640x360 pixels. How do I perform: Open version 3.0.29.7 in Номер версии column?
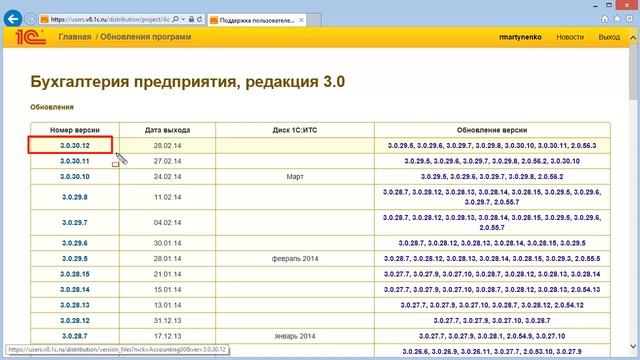(75, 223)
